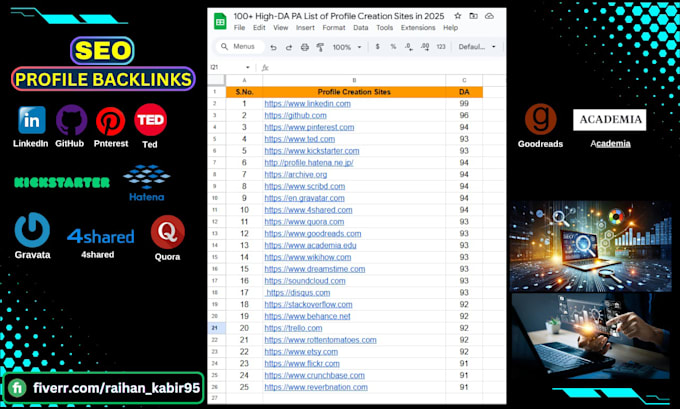Viewport: 680px width, 409px height.
Task: Open the View menu
Action: click(x=281, y=28)
